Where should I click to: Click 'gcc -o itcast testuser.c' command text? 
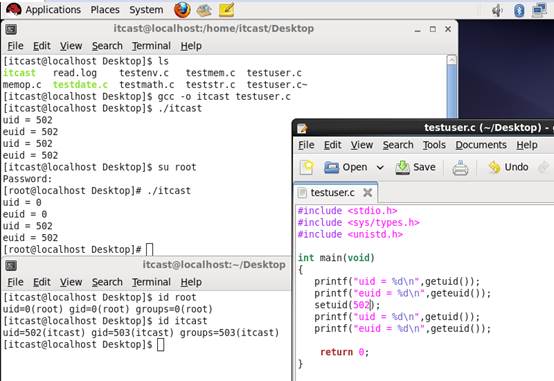pos(224,96)
